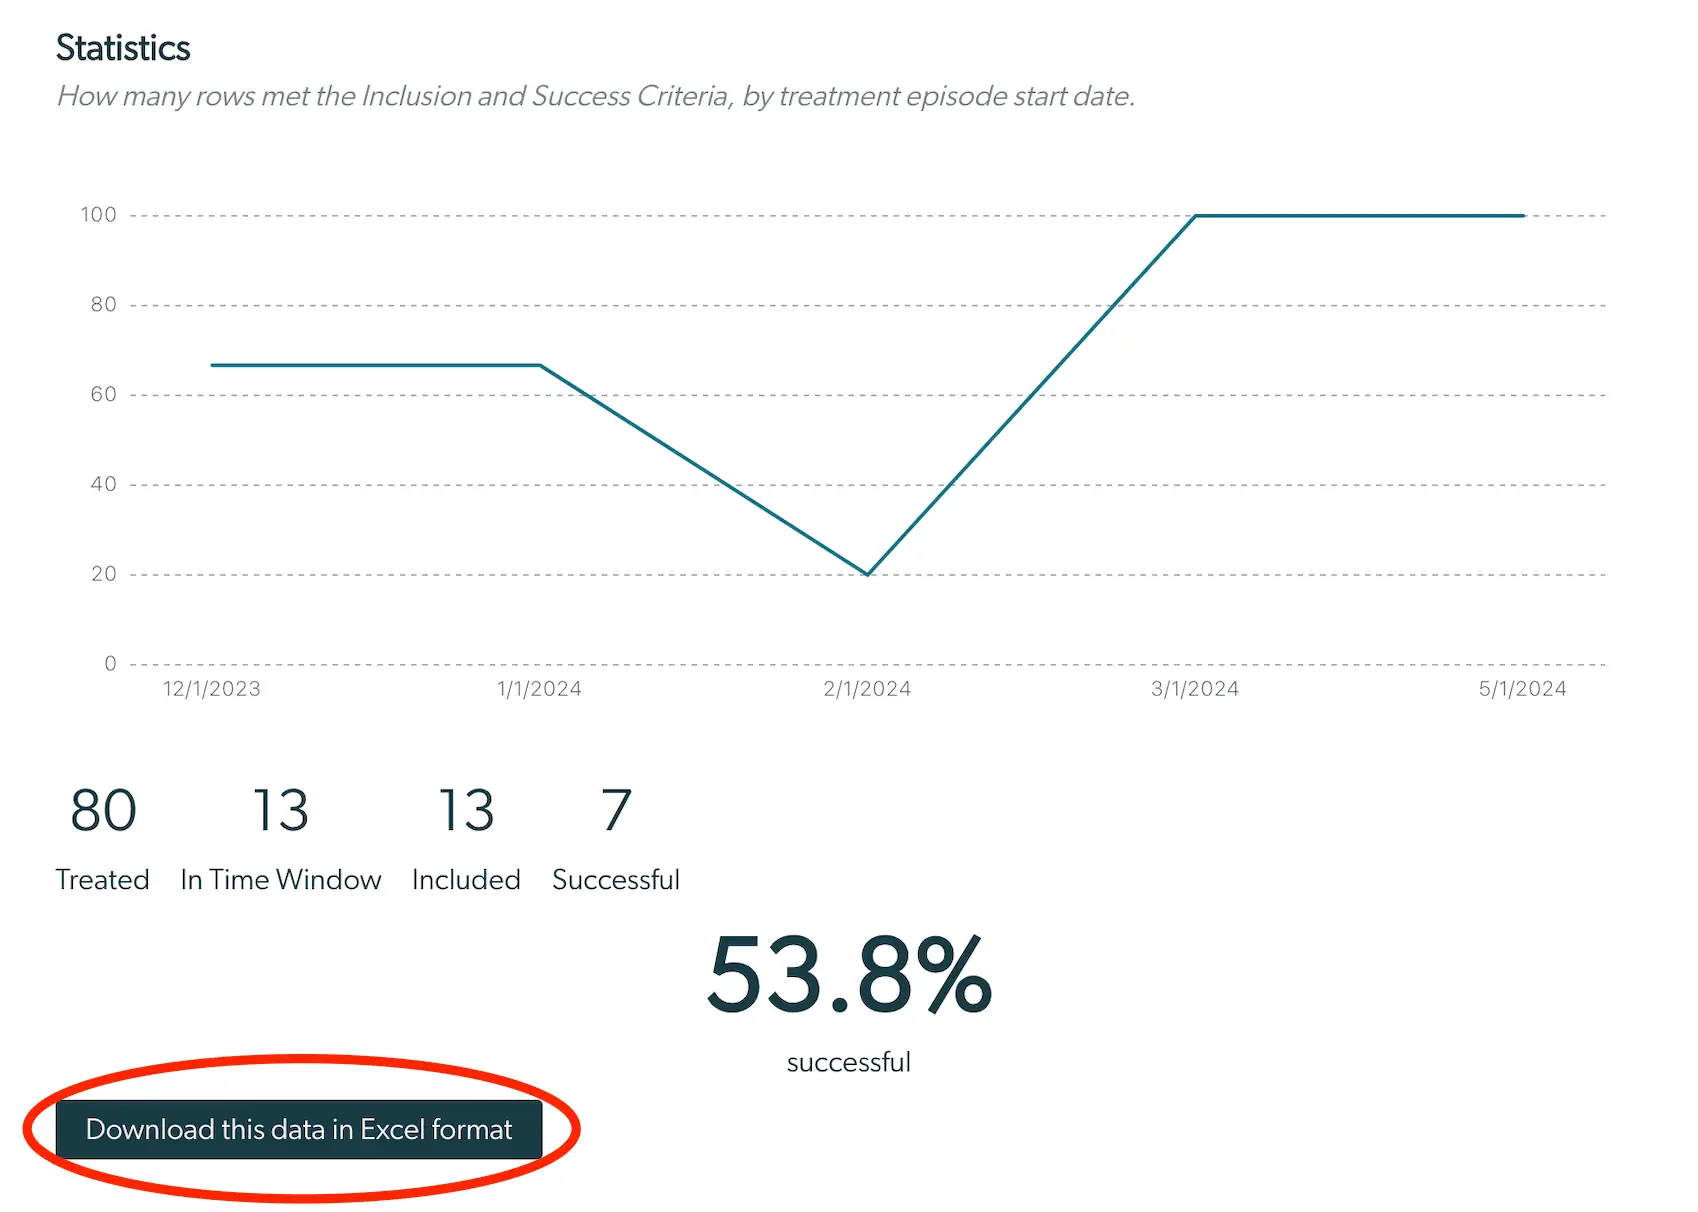Click the 100 gridline label

pyautogui.click(x=96, y=214)
